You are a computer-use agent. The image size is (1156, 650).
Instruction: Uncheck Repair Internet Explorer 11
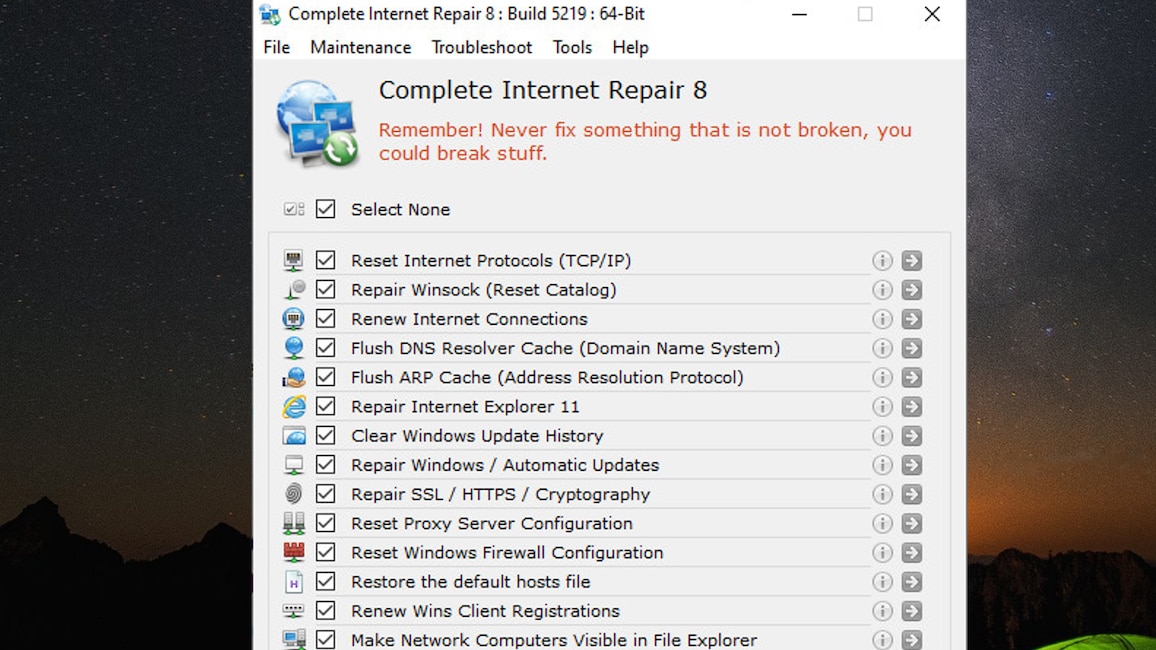326,406
